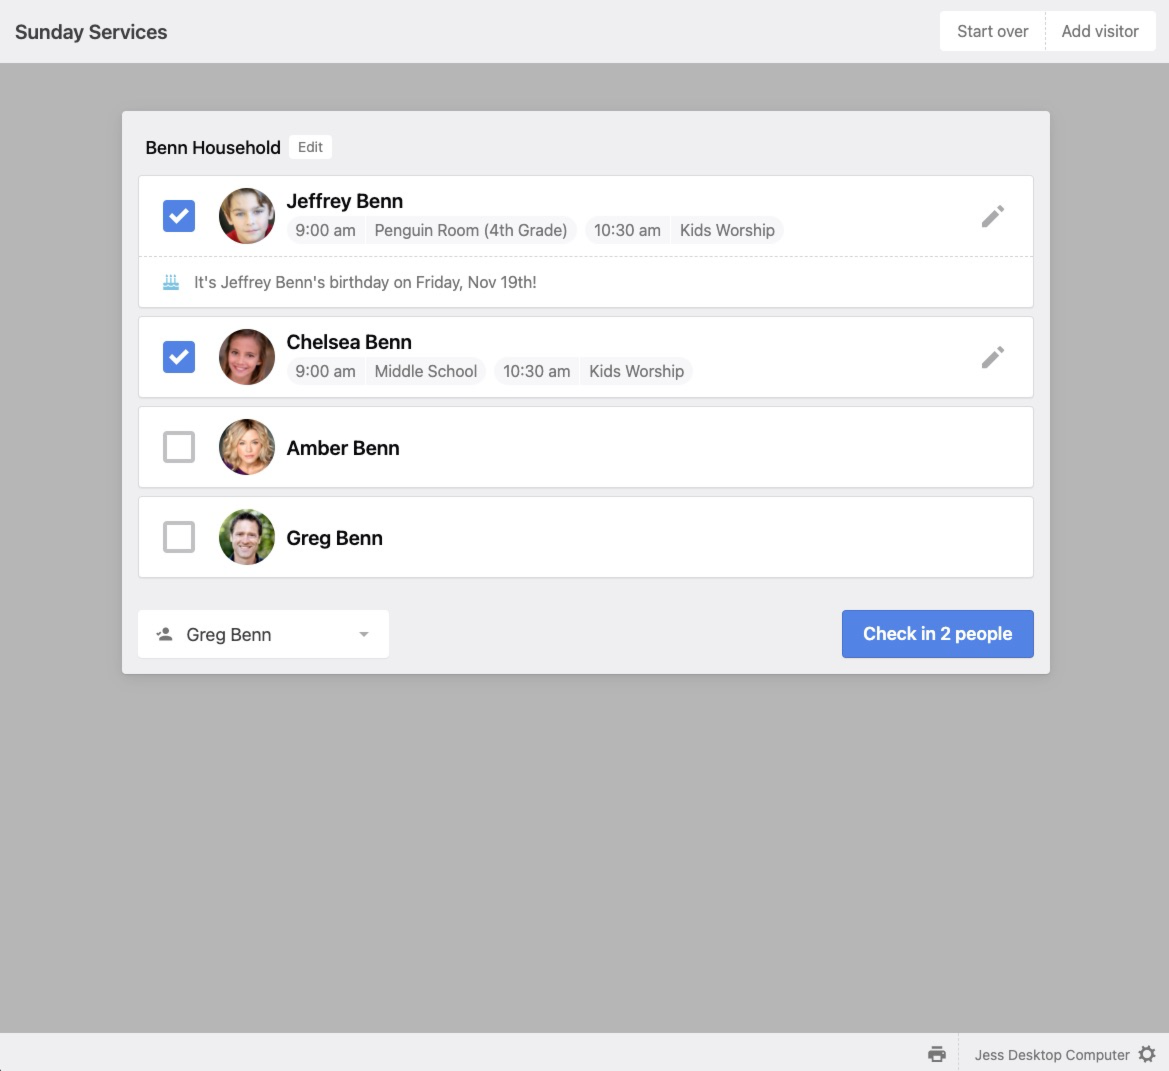The image size is (1169, 1071).
Task: Click Add visitor
Action: pos(1100,31)
